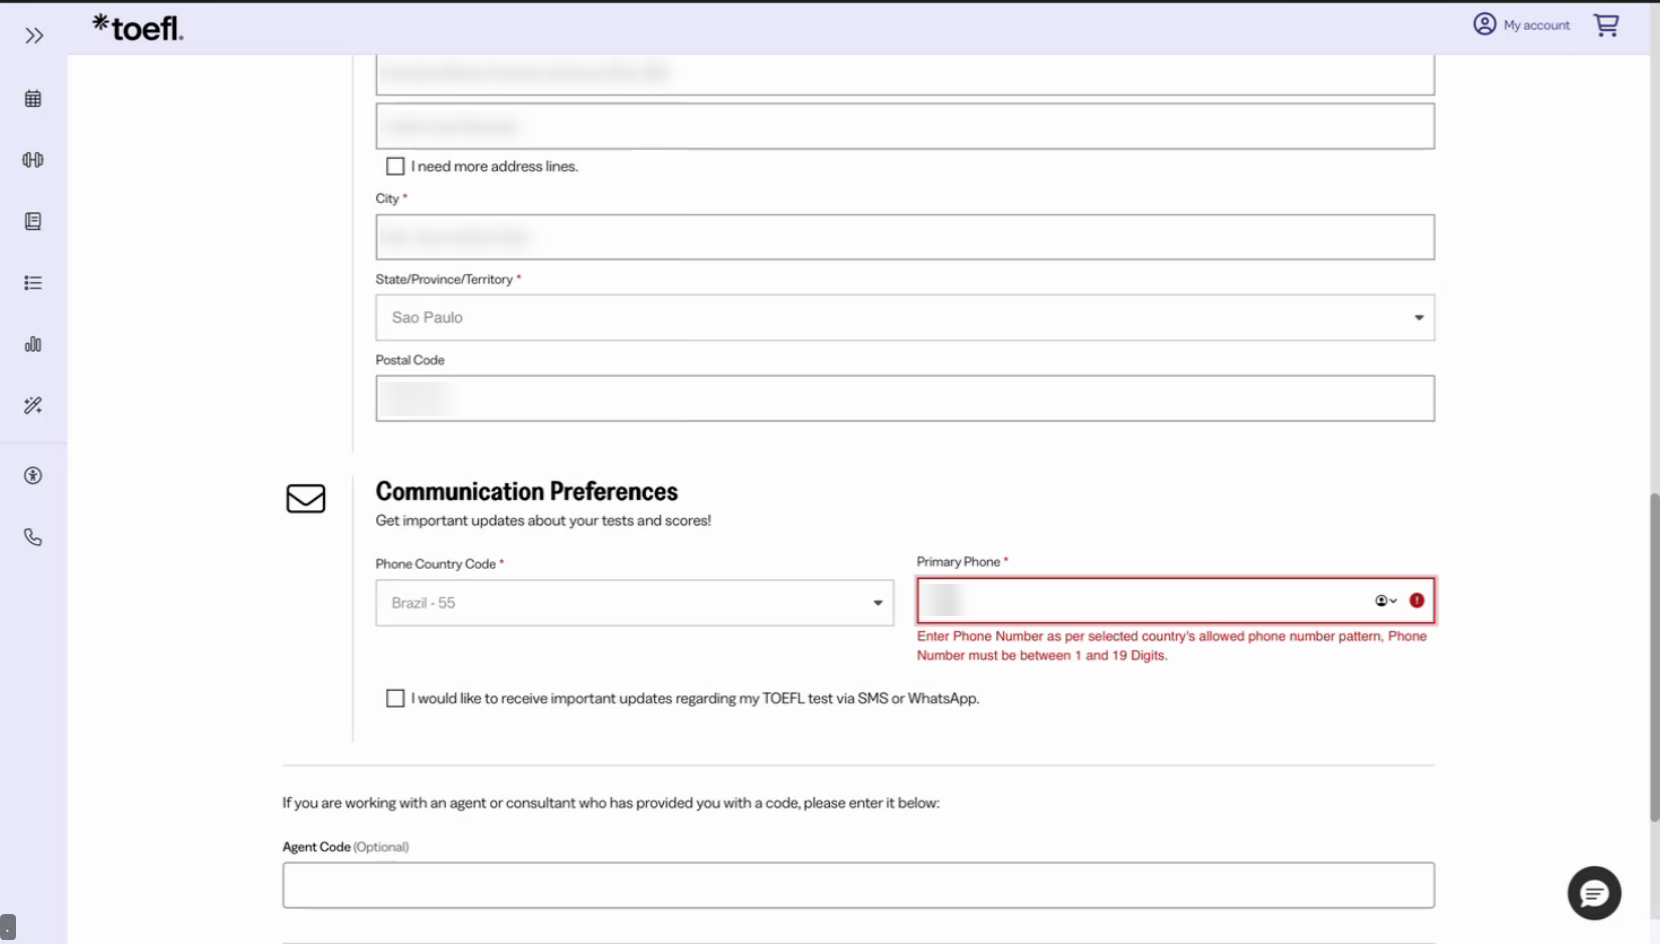The height and width of the screenshot is (944, 1660).
Task: Click into the City field
Action: (x=905, y=237)
